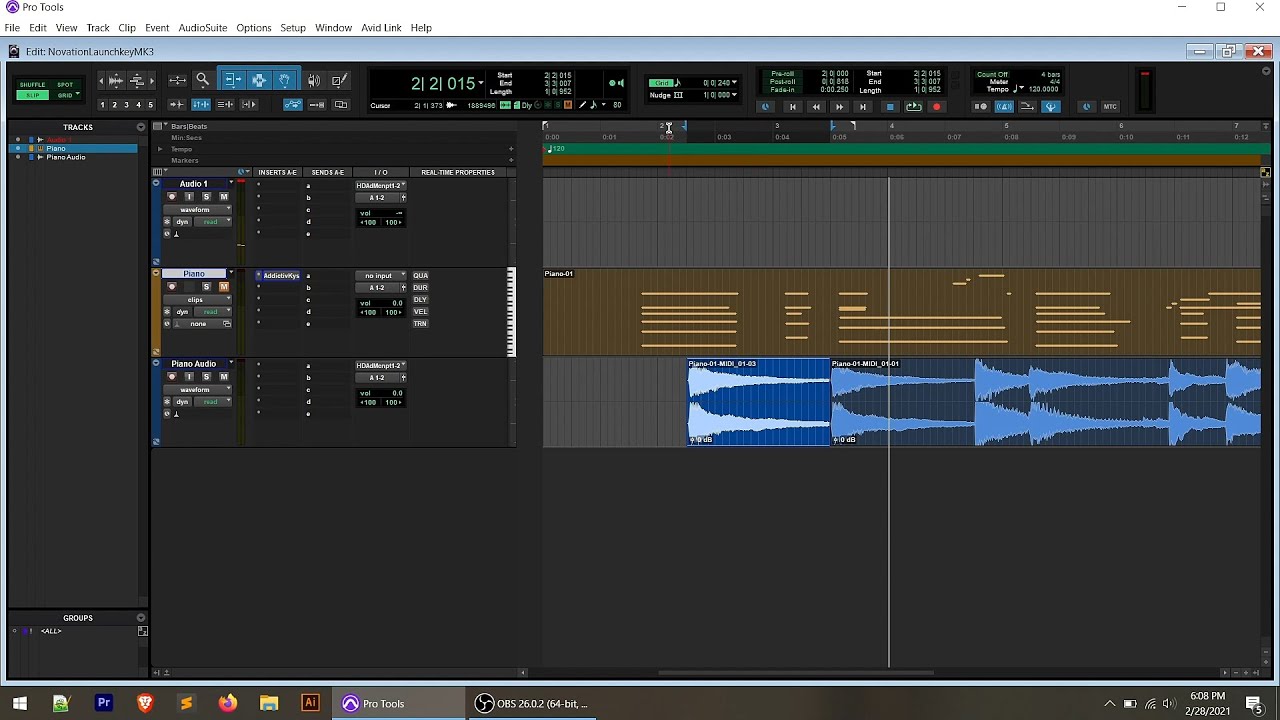Click Return to Zero button
This screenshot has width=1280, height=720.
coord(792,107)
